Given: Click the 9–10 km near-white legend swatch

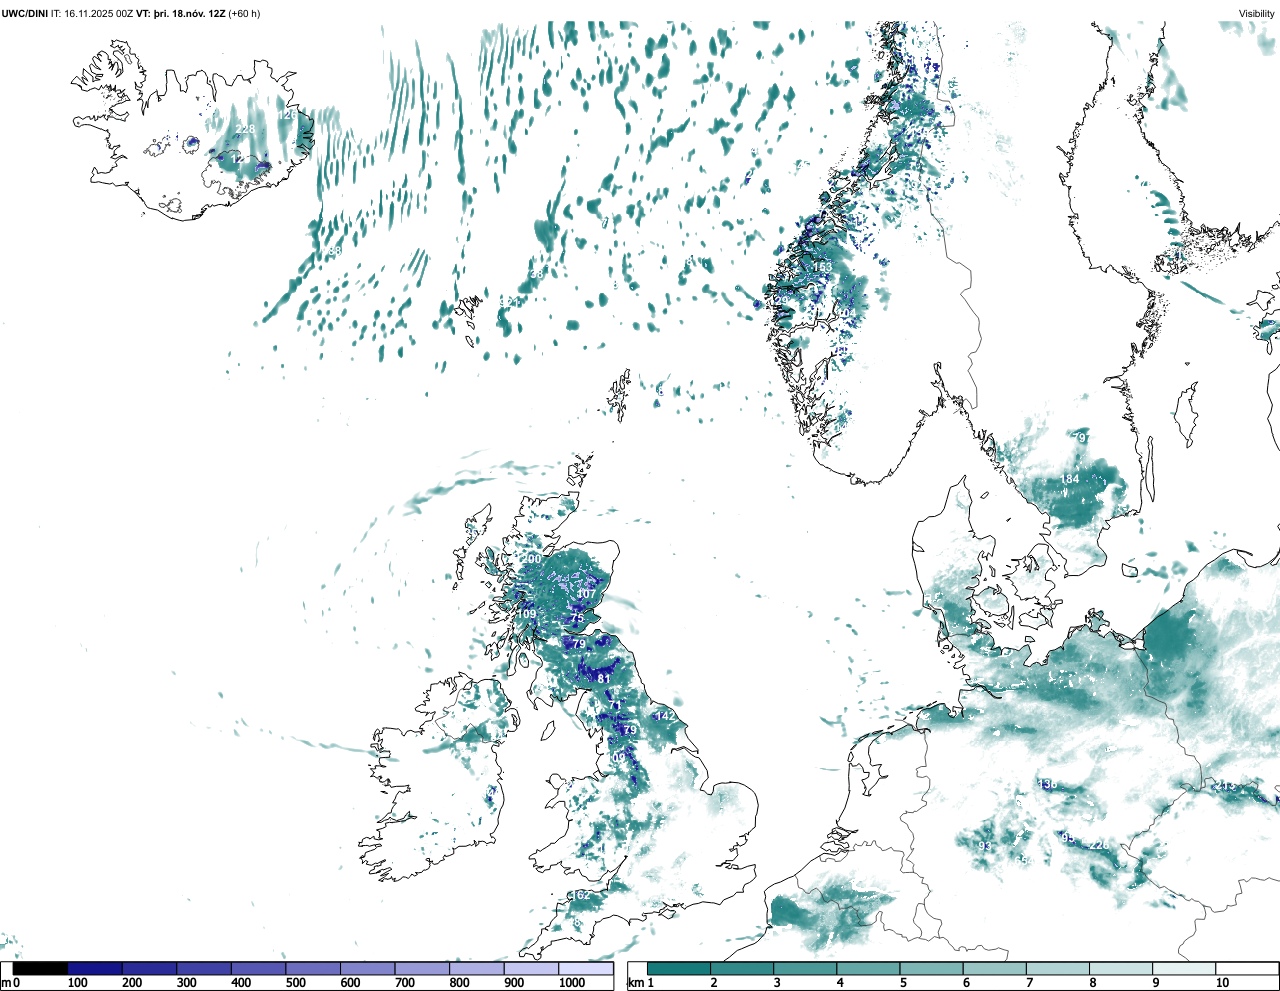Looking at the screenshot, I should coord(1183,968).
